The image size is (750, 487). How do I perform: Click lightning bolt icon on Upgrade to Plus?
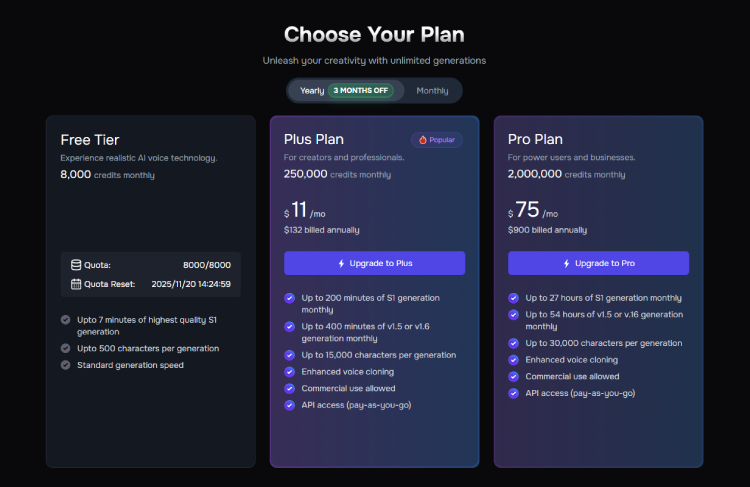click(x=341, y=263)
